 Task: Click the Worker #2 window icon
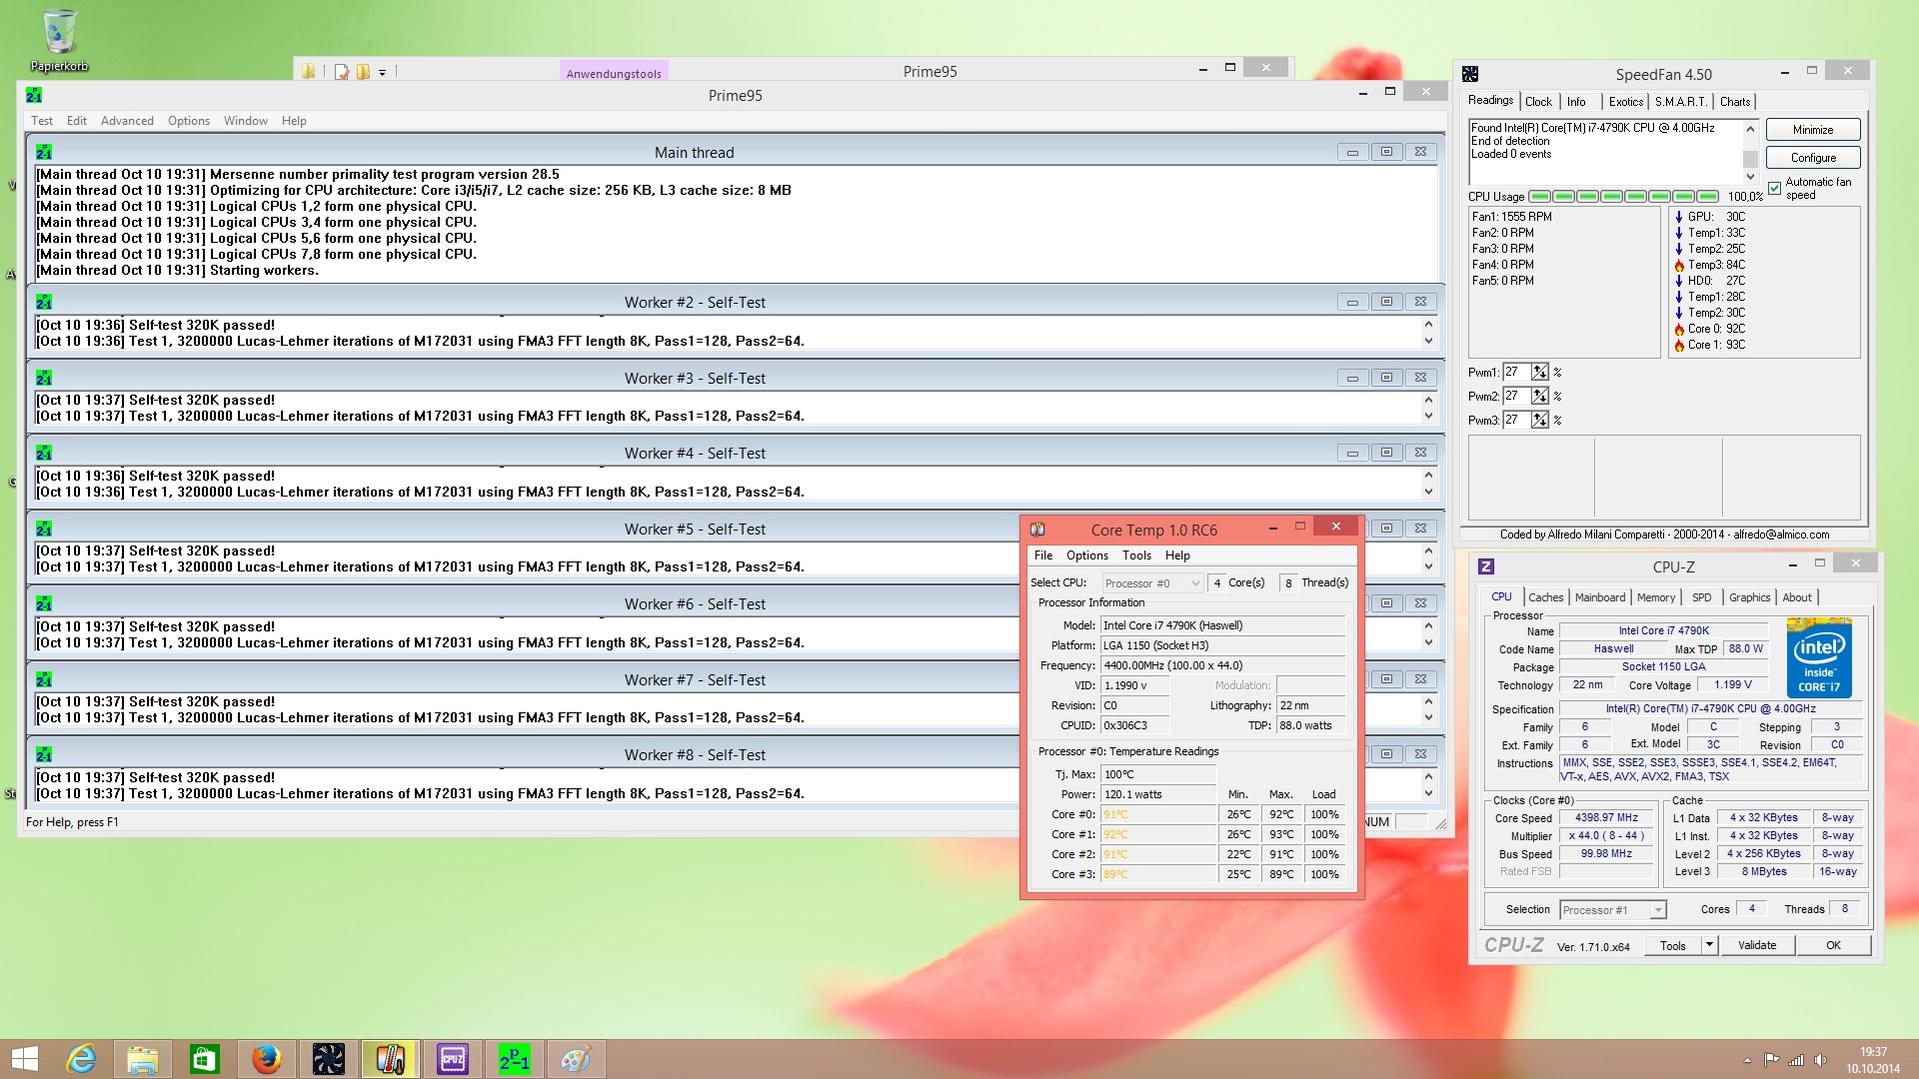click(x=44, y=302)
